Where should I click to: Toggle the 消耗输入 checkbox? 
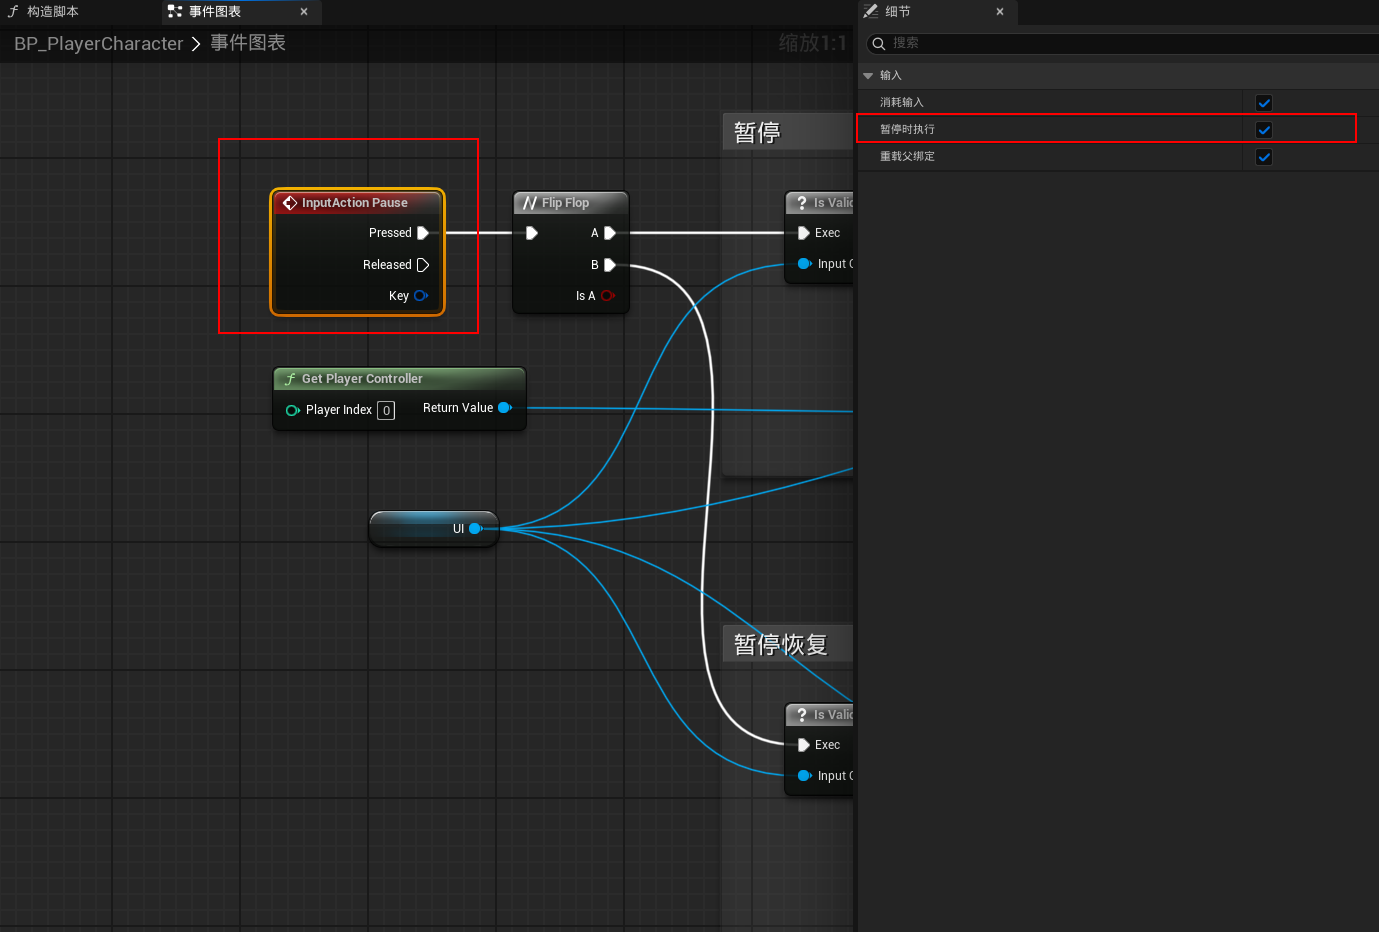1264,103
